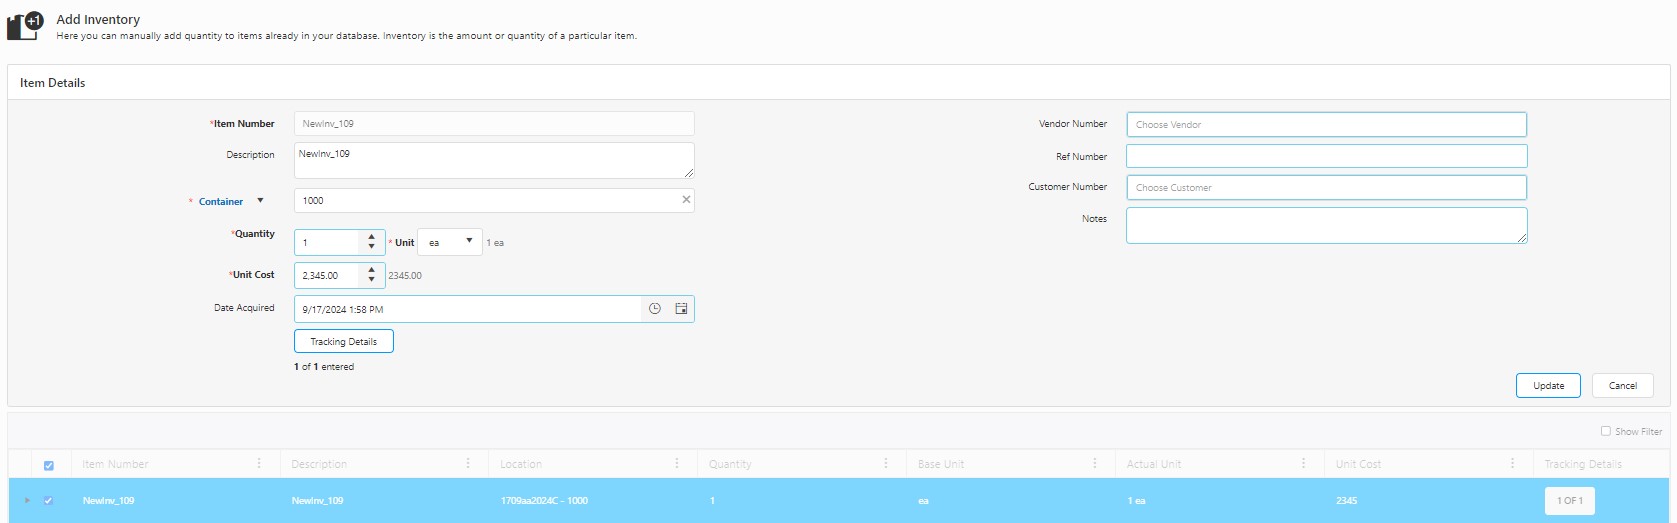Viewport: 1677px width, 523px height.
Task: Expand the Container type dropdown arrow
Action: (261, 201)
